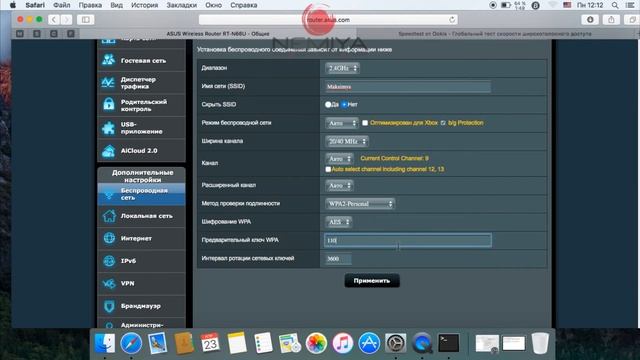The image size is (640, 360).
Task: Open Finder from the Dock
Action: tap(105, 343)
